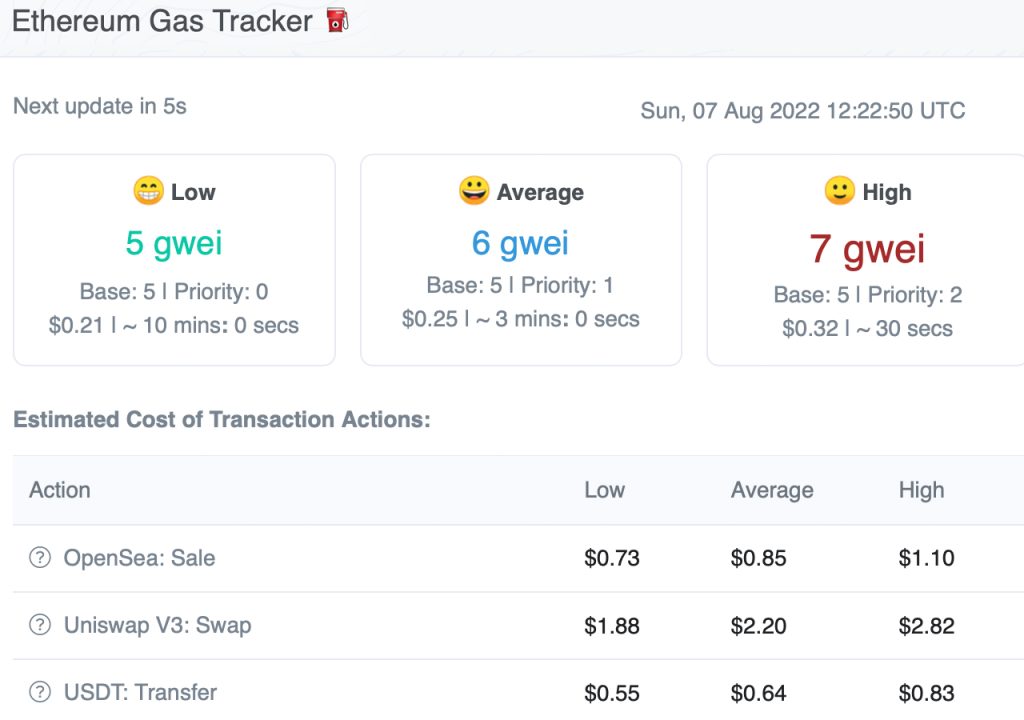Click the Uniswap V3: Swap action label

click(x=156, y=624)
